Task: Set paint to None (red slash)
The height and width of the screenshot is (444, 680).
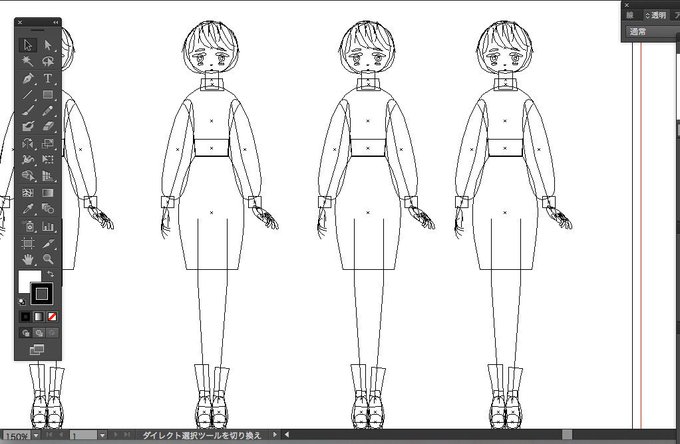Action: tap(52, 317)
